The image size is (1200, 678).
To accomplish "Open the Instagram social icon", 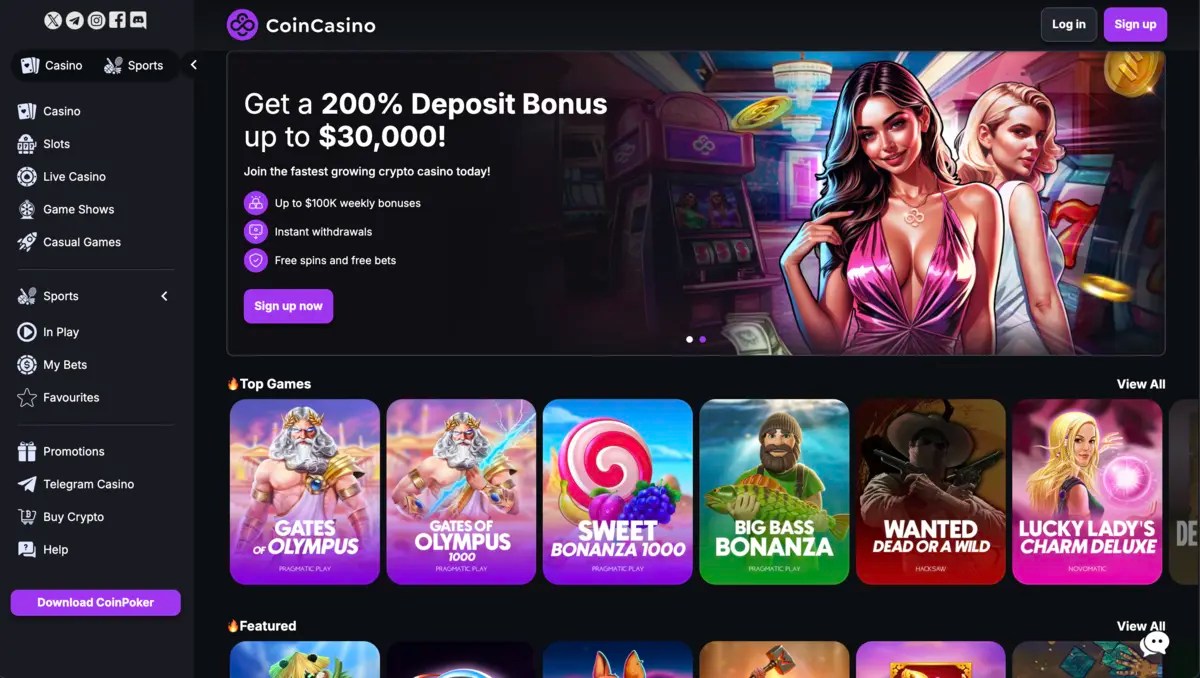I will click(96, 20).
